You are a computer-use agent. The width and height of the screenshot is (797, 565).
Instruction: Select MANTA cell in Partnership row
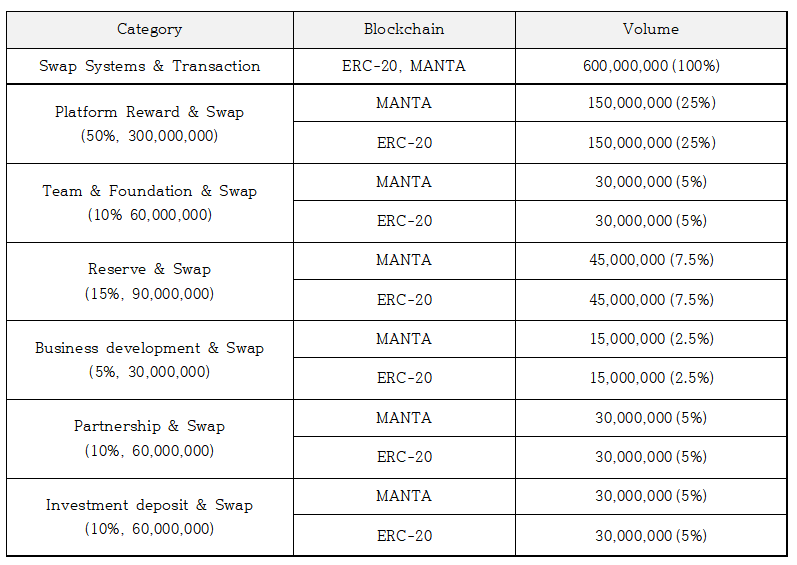tap(404, 418)
